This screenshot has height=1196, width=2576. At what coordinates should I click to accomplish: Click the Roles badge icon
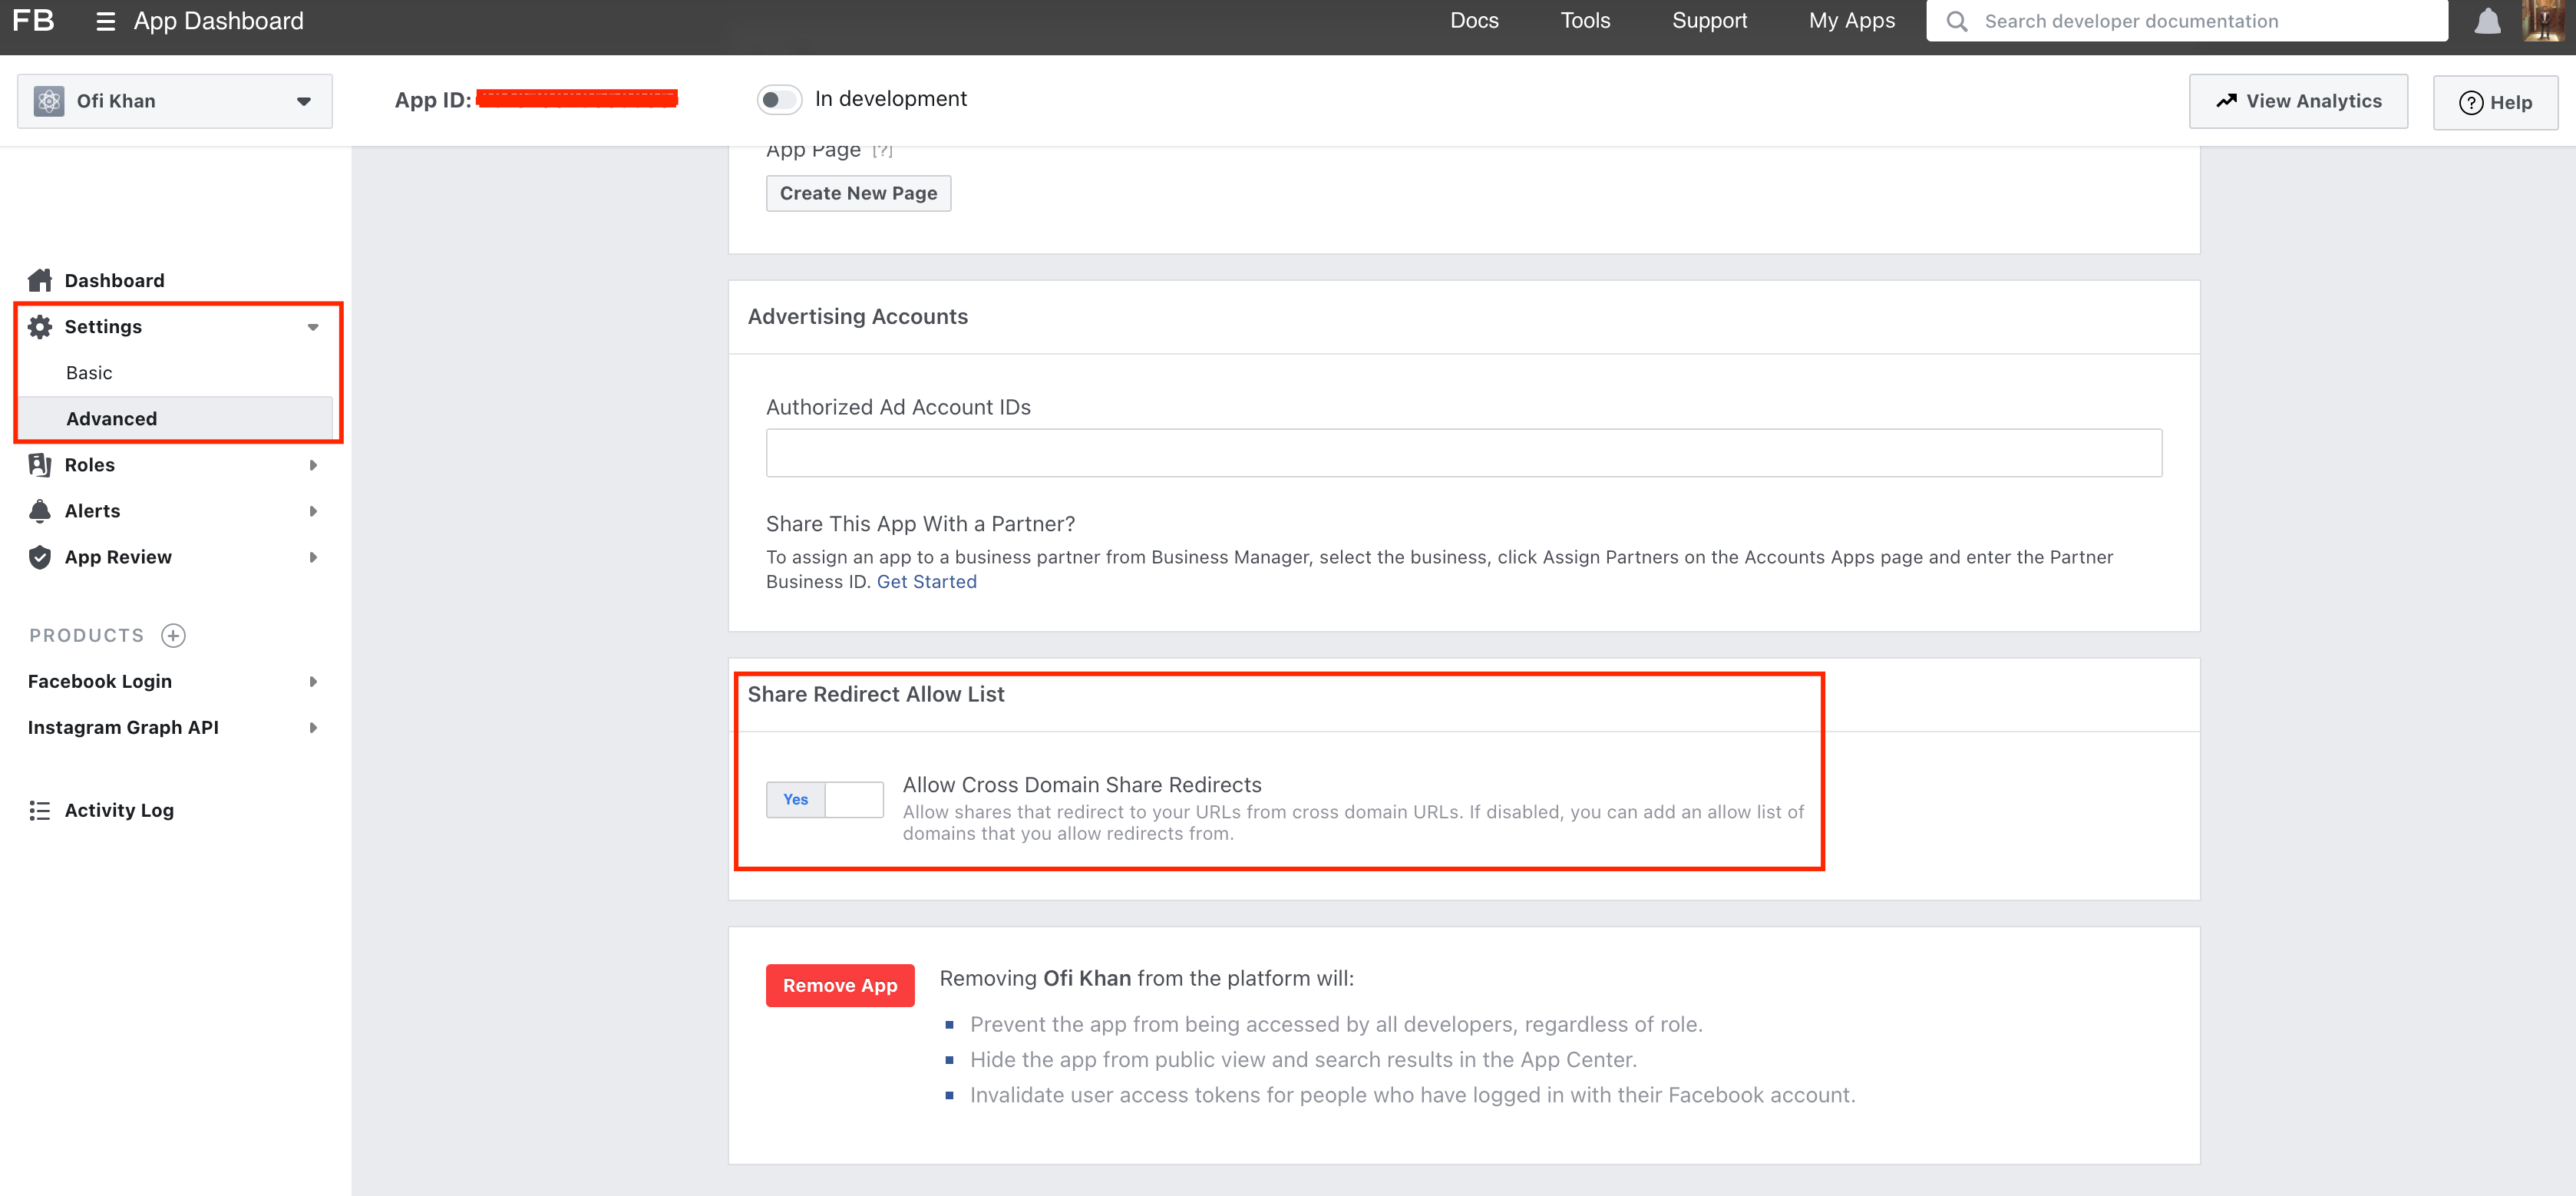(40, 464)
